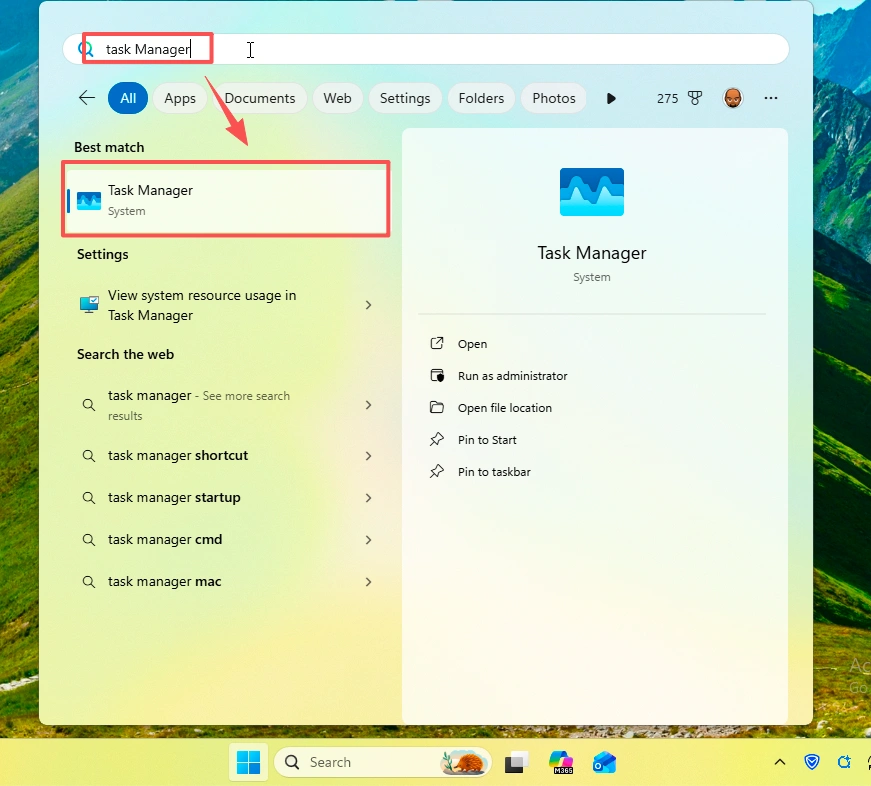Viewport: 871px width, 786px height.
Task: Open Windows Security shield tray icon
Action: coord(812,762)
